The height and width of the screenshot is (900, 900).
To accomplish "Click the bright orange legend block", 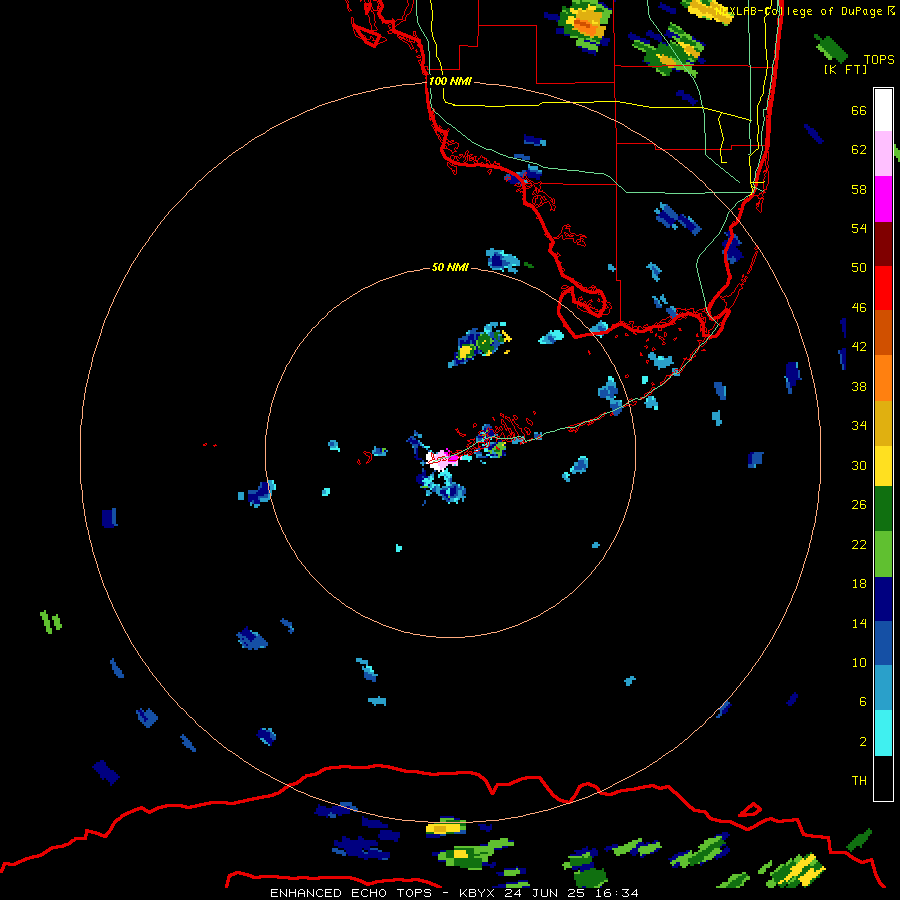I will pos(883,378).
